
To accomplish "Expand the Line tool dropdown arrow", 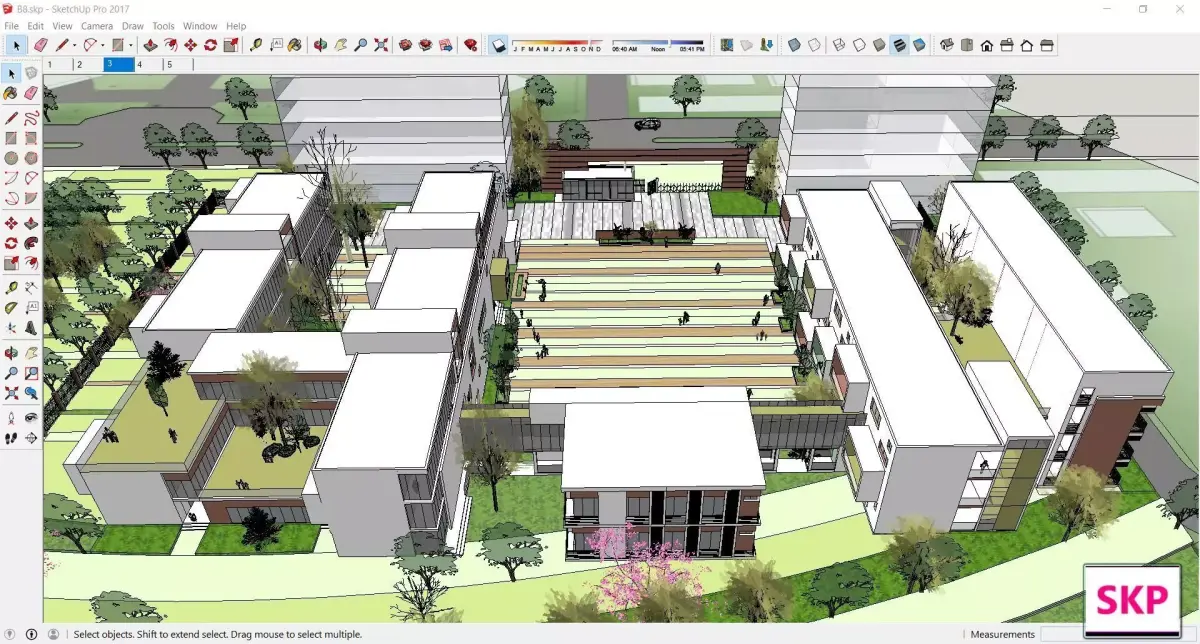I will (x=74, y=45).
